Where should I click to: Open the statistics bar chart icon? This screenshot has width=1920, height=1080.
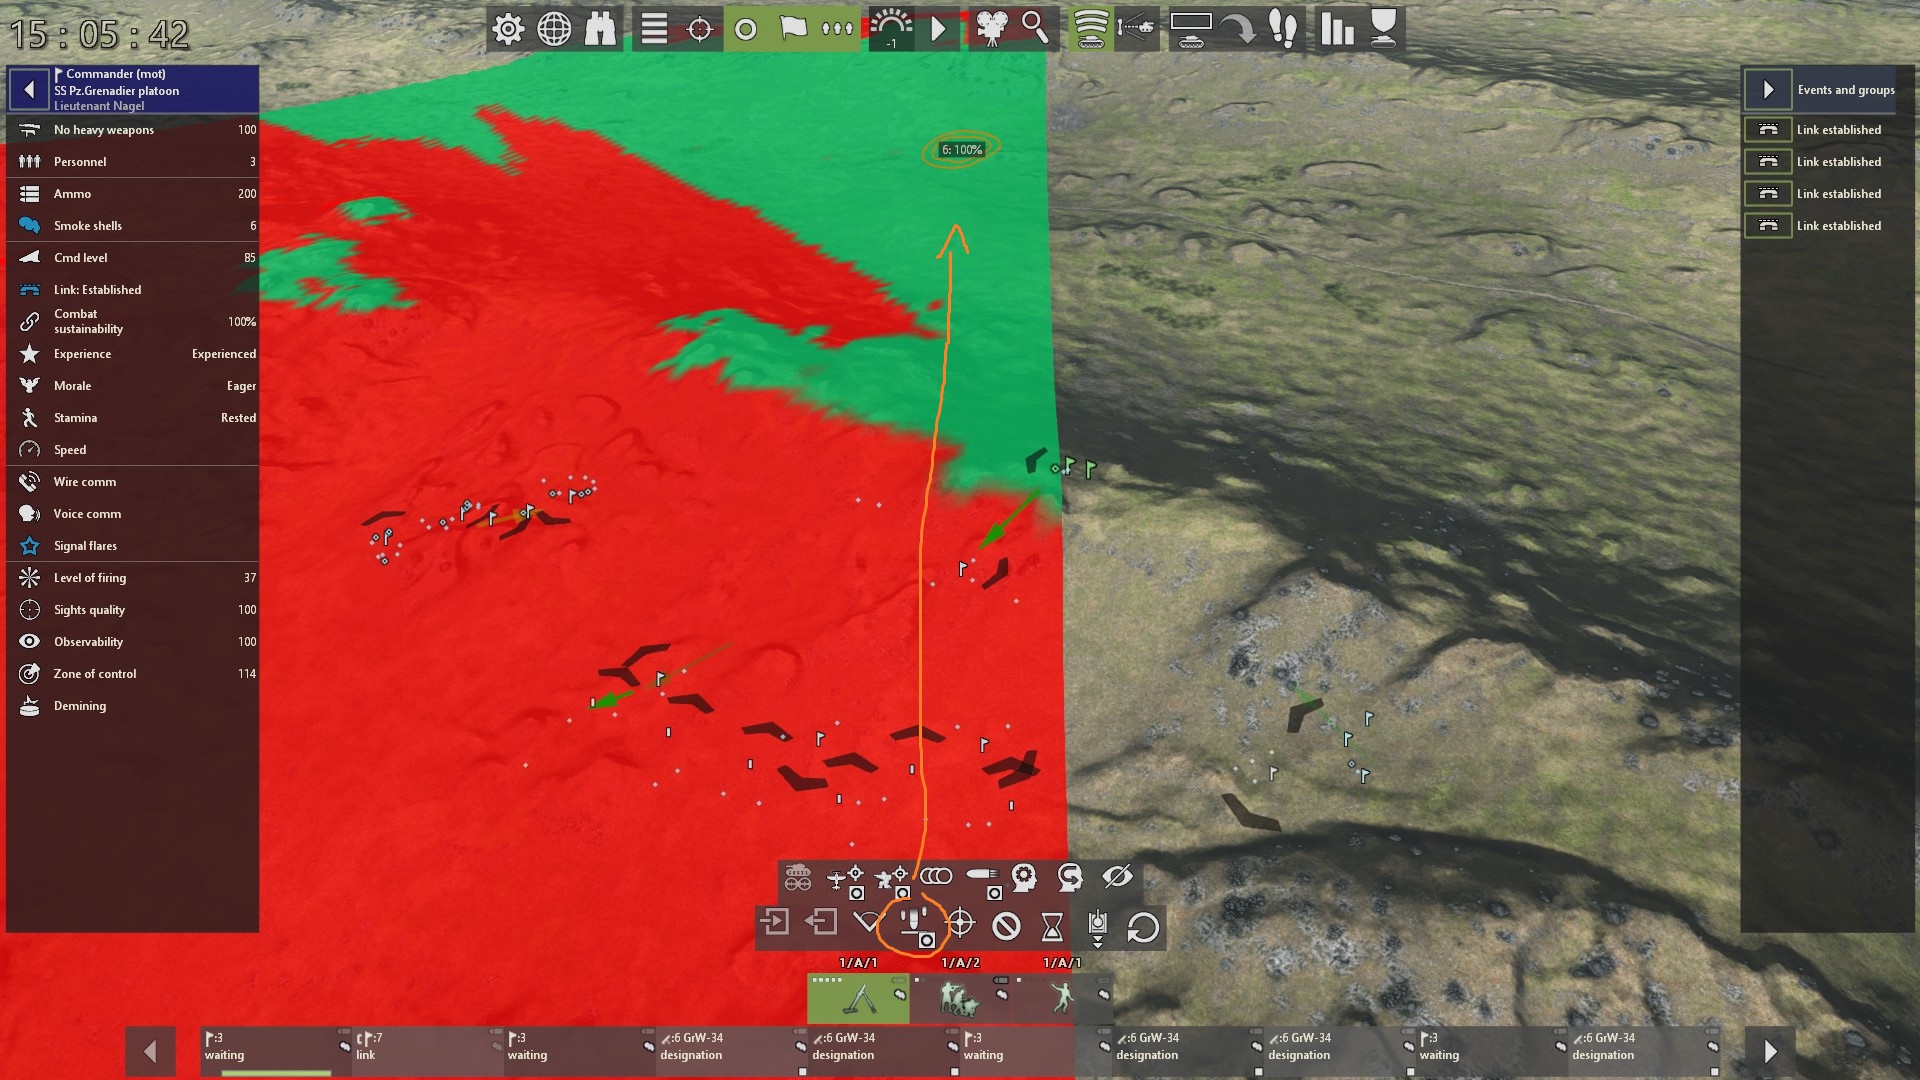[x=1336, y=29]
